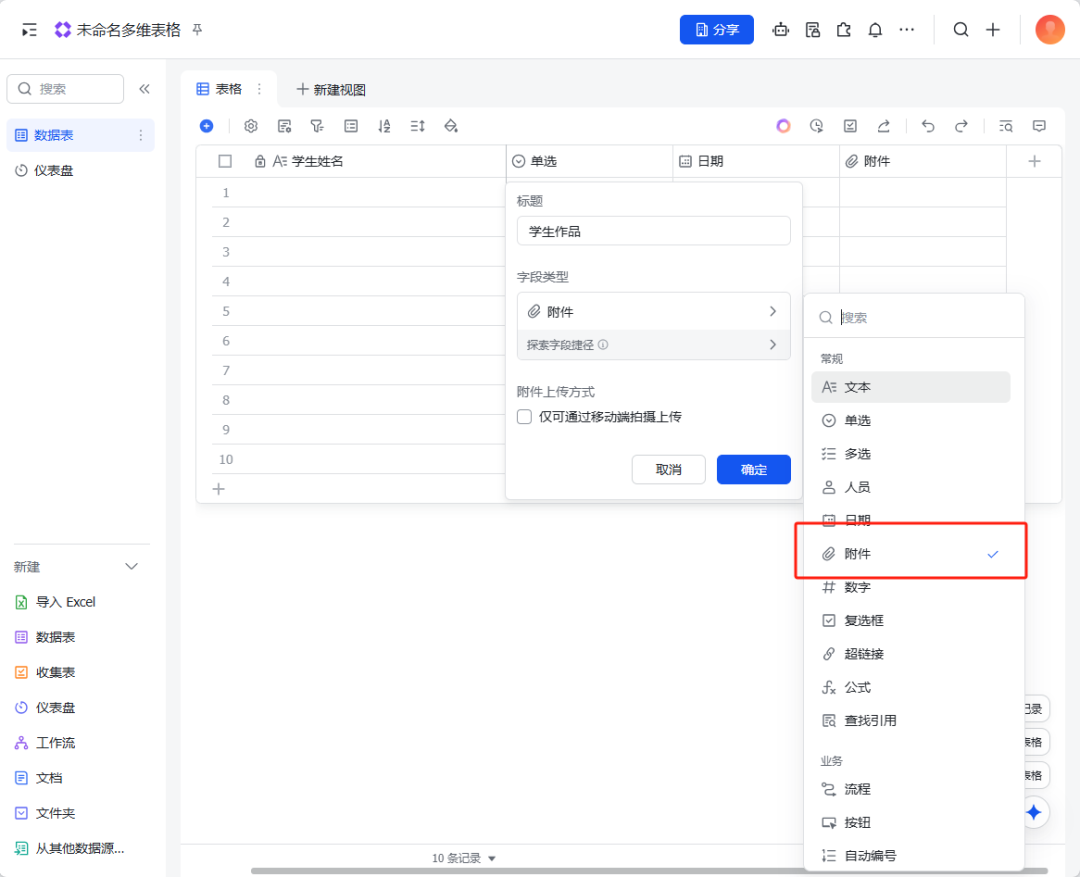
Task: Collapse the 新建 section in sidebar
Action: (x=131, y=567)
